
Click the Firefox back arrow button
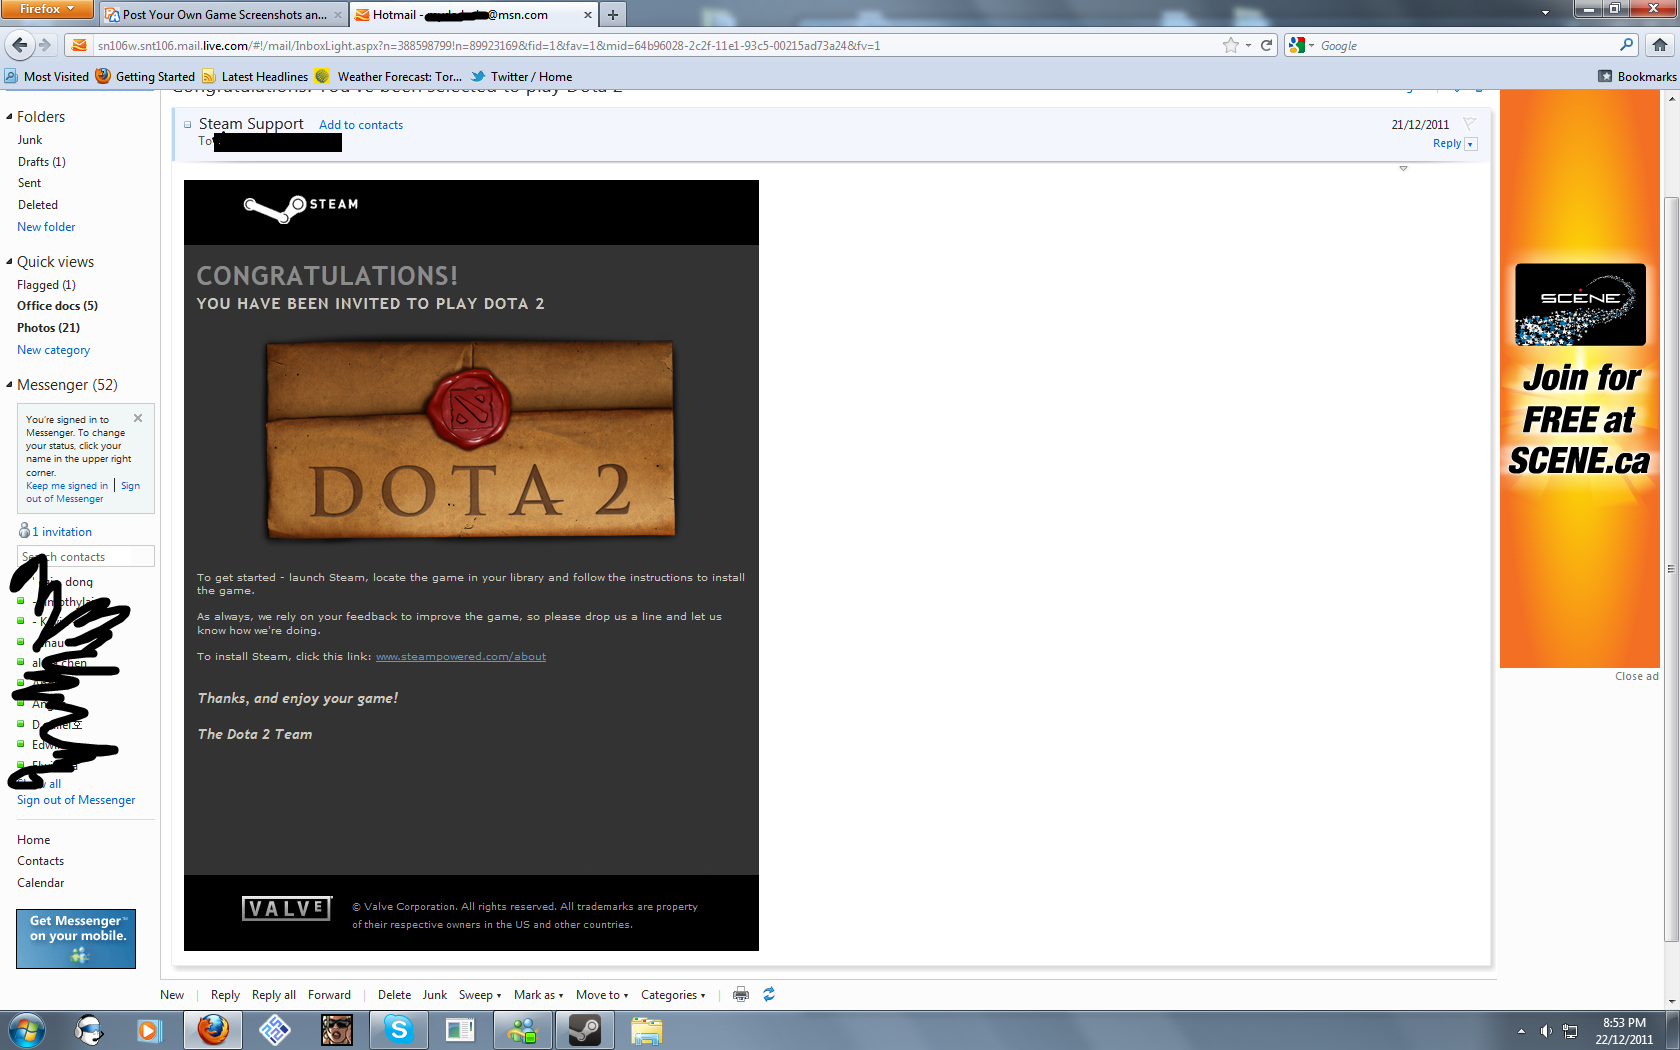tap(19, 45)
